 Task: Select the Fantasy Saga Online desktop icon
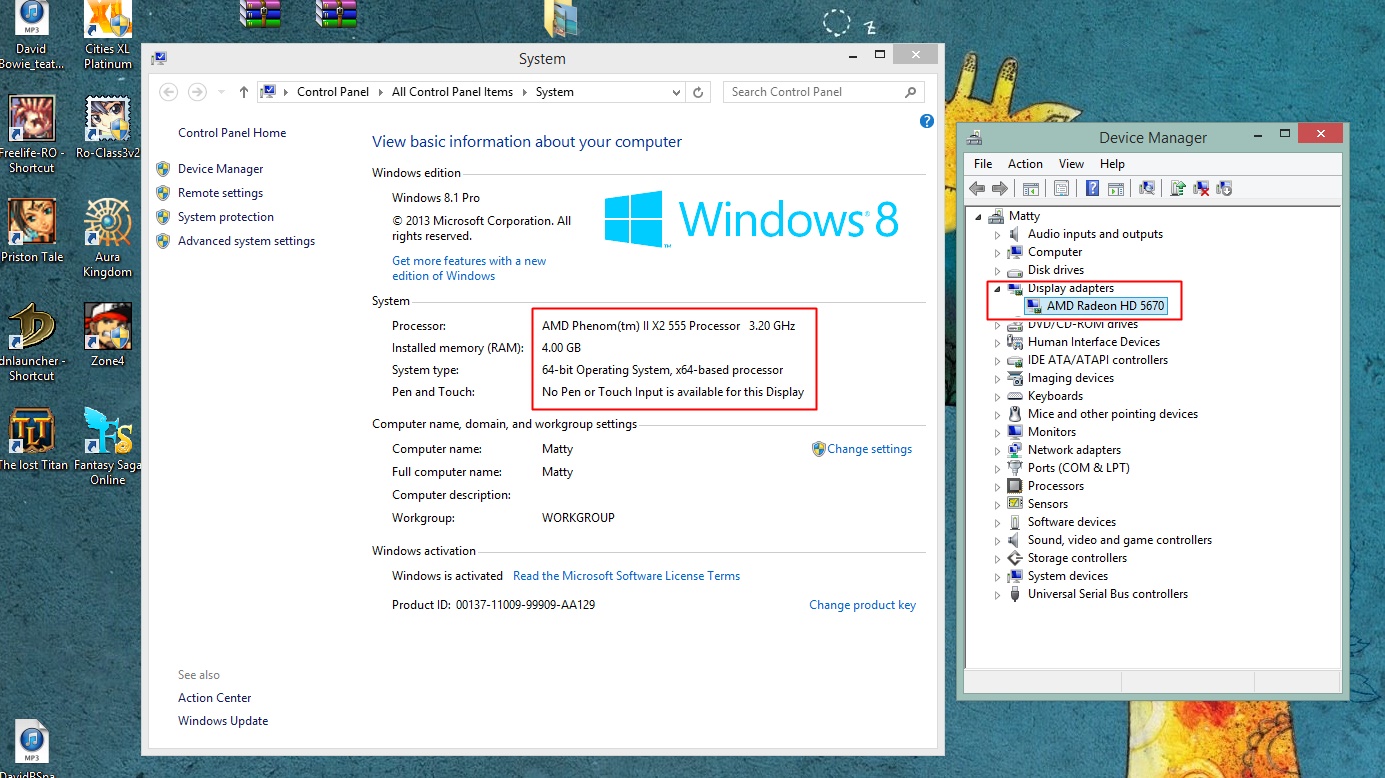tap(108, 446)
